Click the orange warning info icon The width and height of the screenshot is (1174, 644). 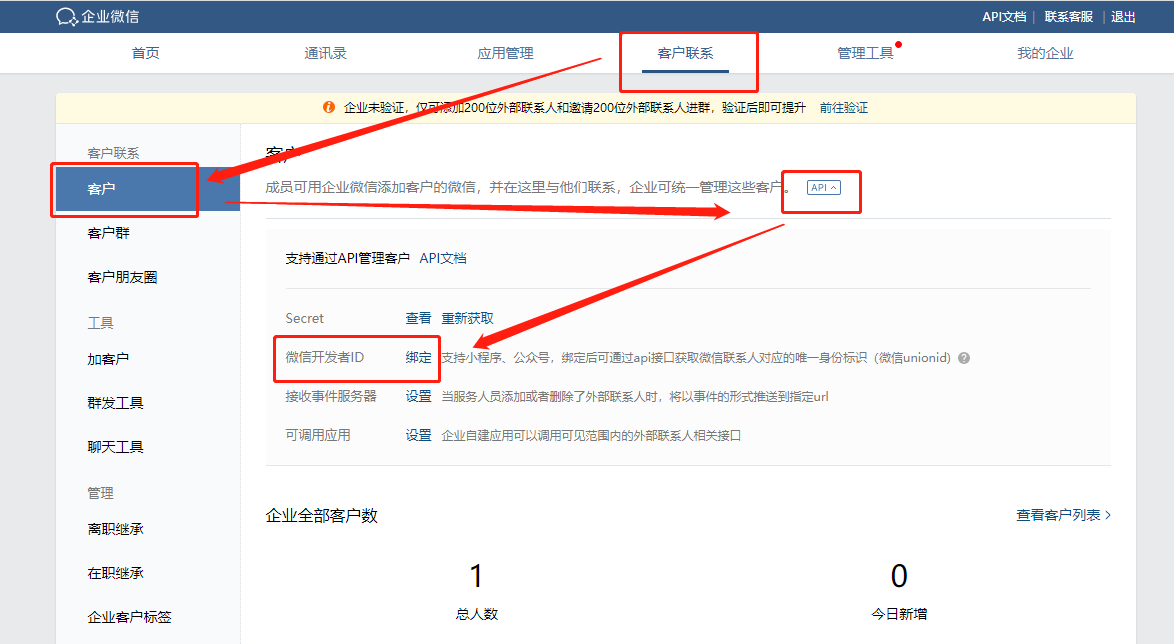328,107
